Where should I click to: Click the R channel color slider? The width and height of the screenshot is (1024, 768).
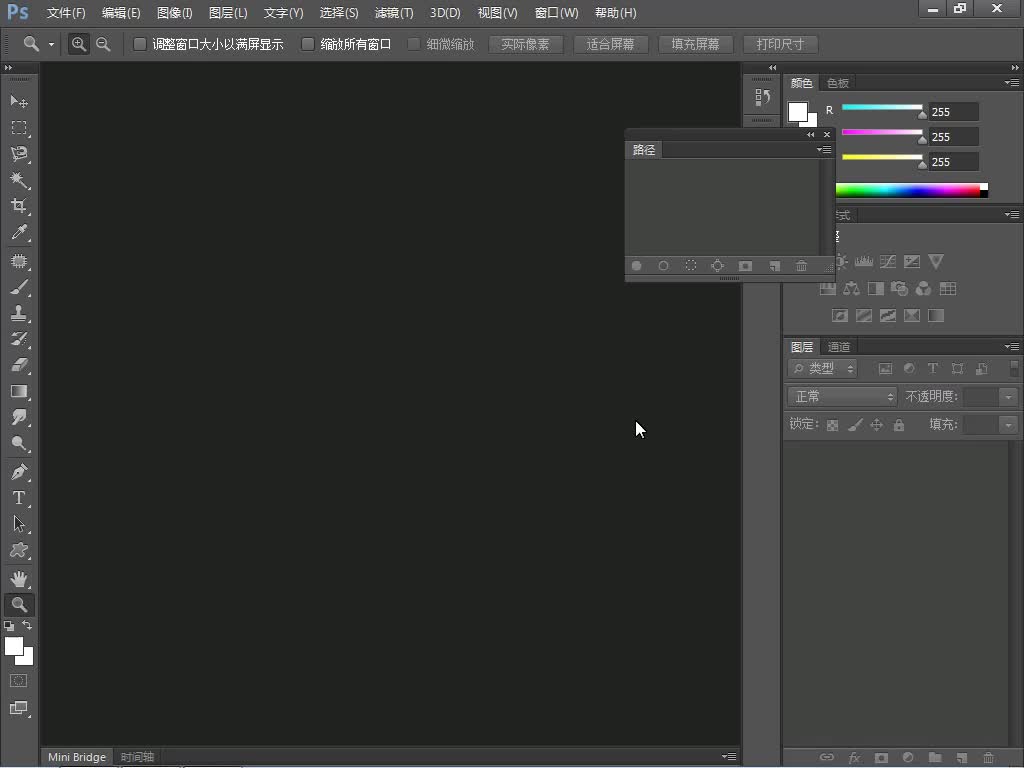[x=882, y=108]
